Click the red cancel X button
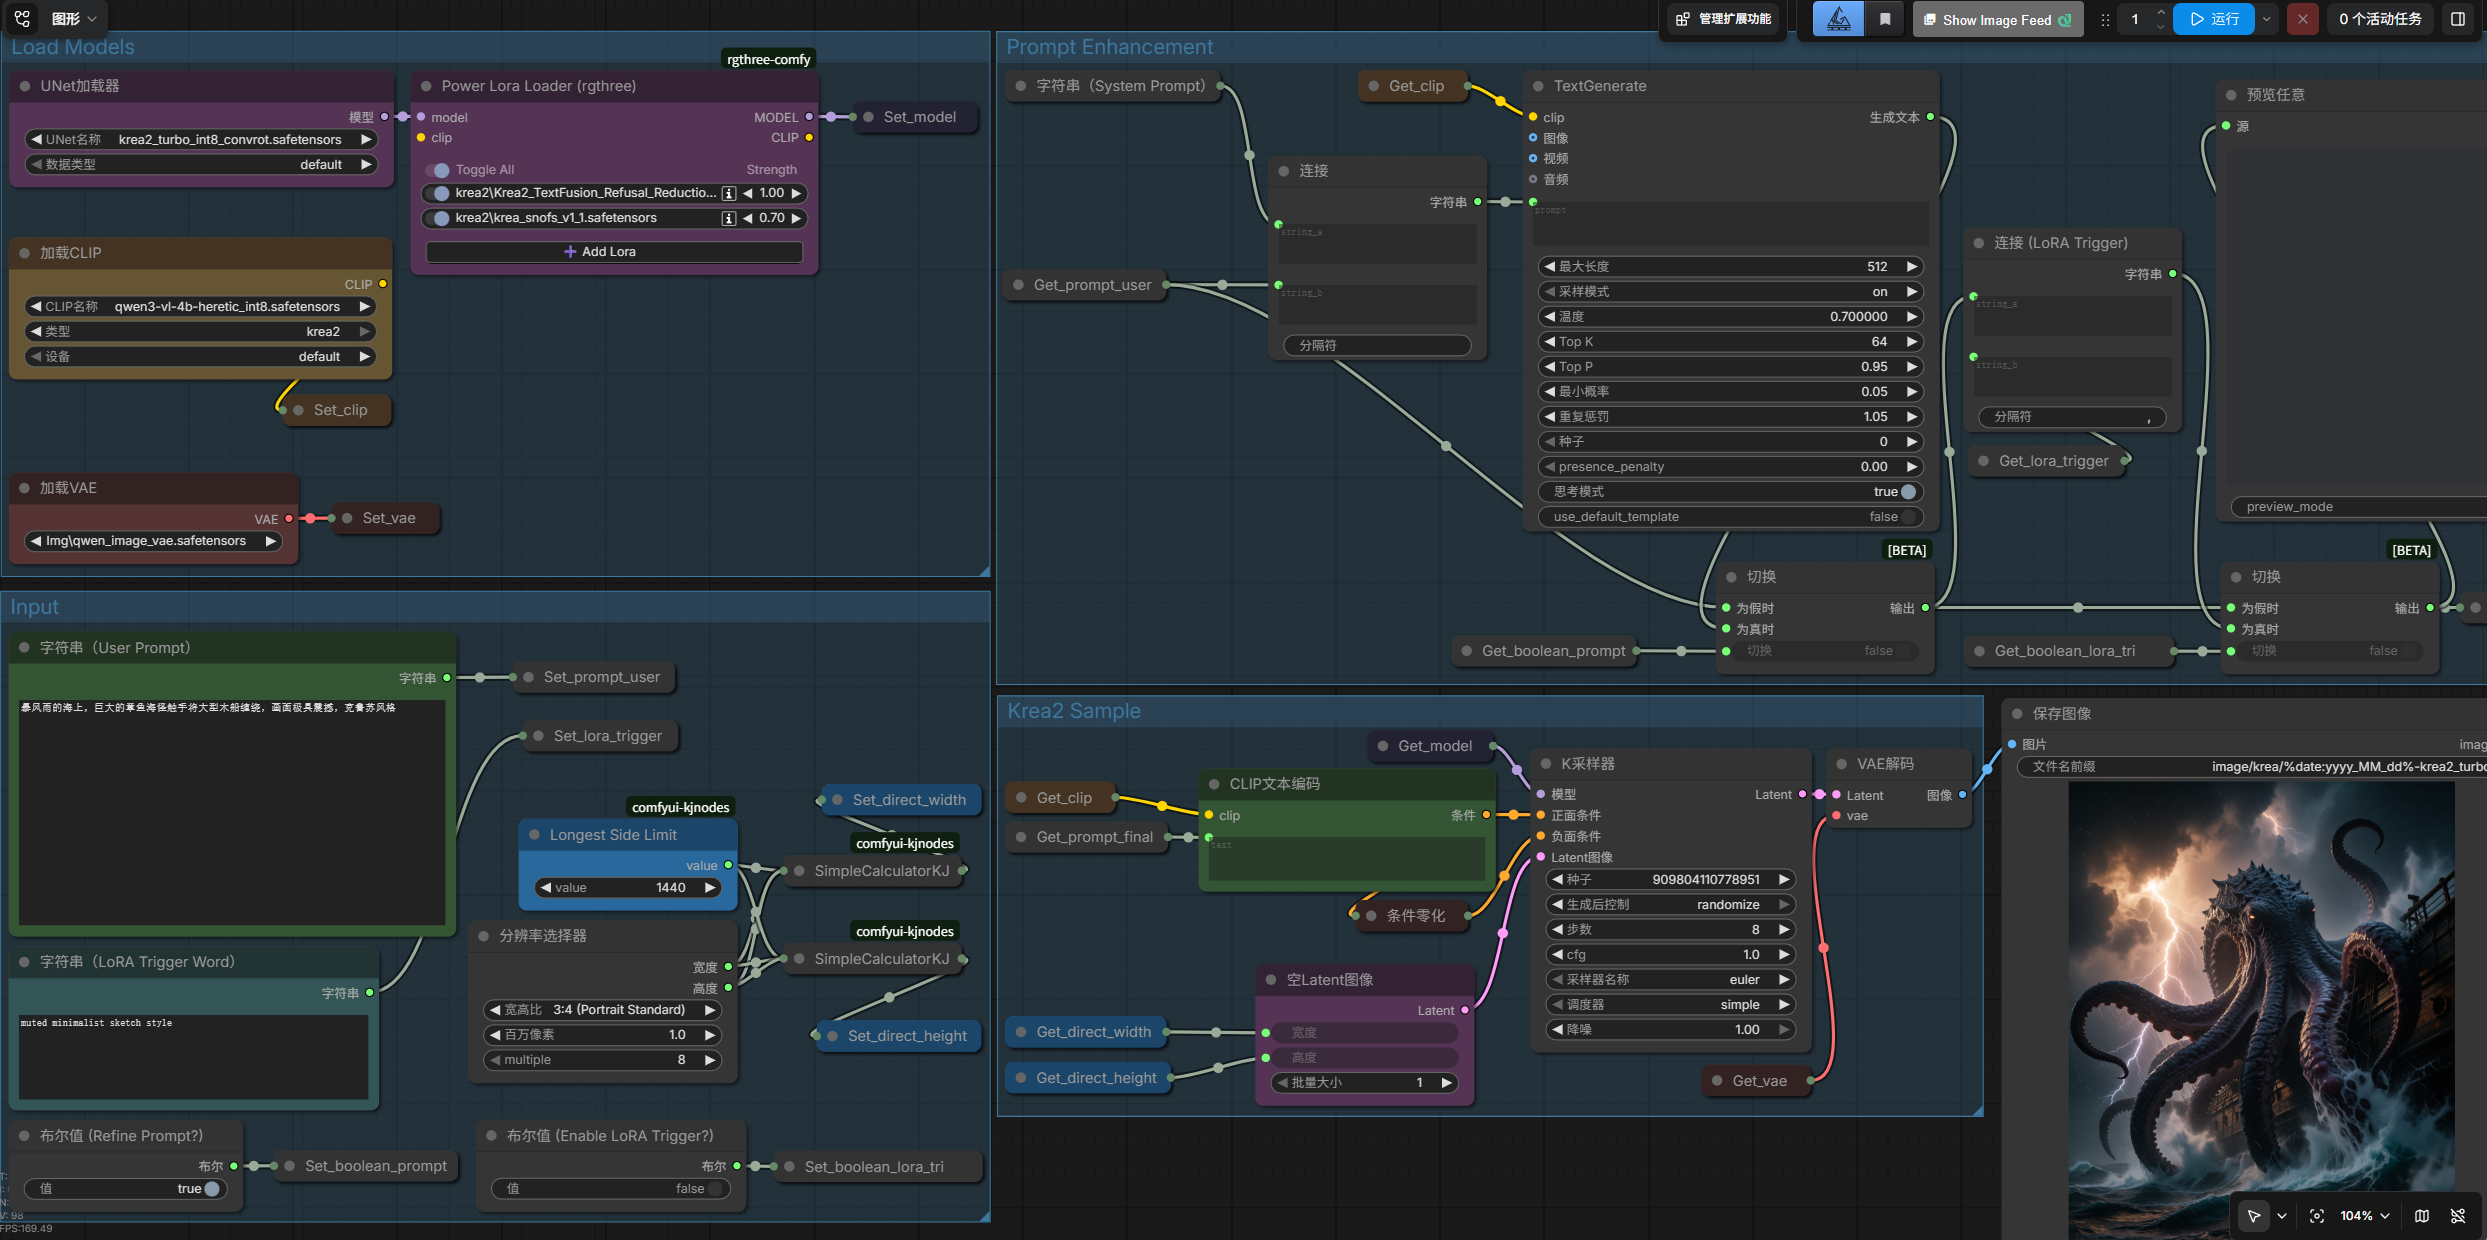The width and height of the screenshot is (2487, 1240). tap(2303, 19)
